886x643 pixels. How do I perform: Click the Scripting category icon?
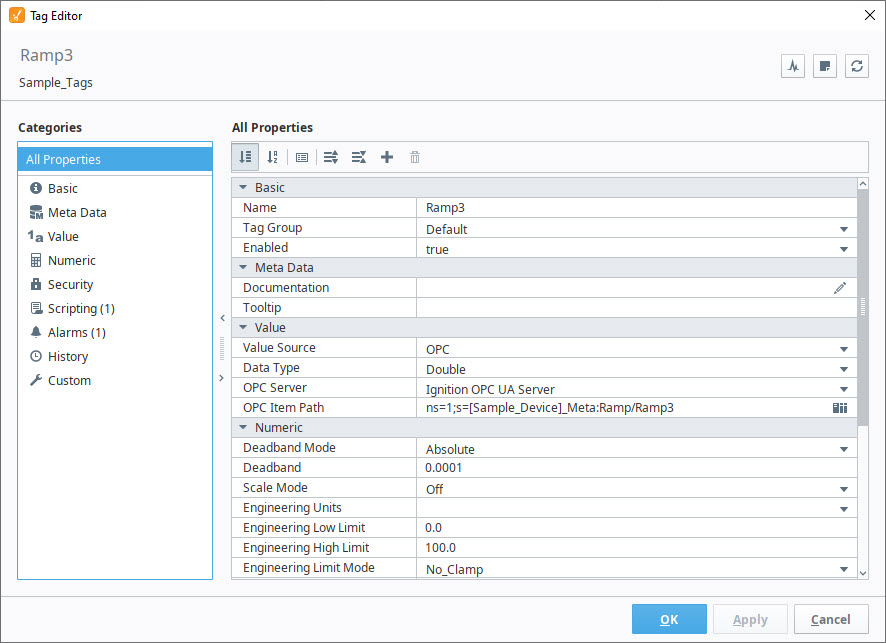pos(36,309)
